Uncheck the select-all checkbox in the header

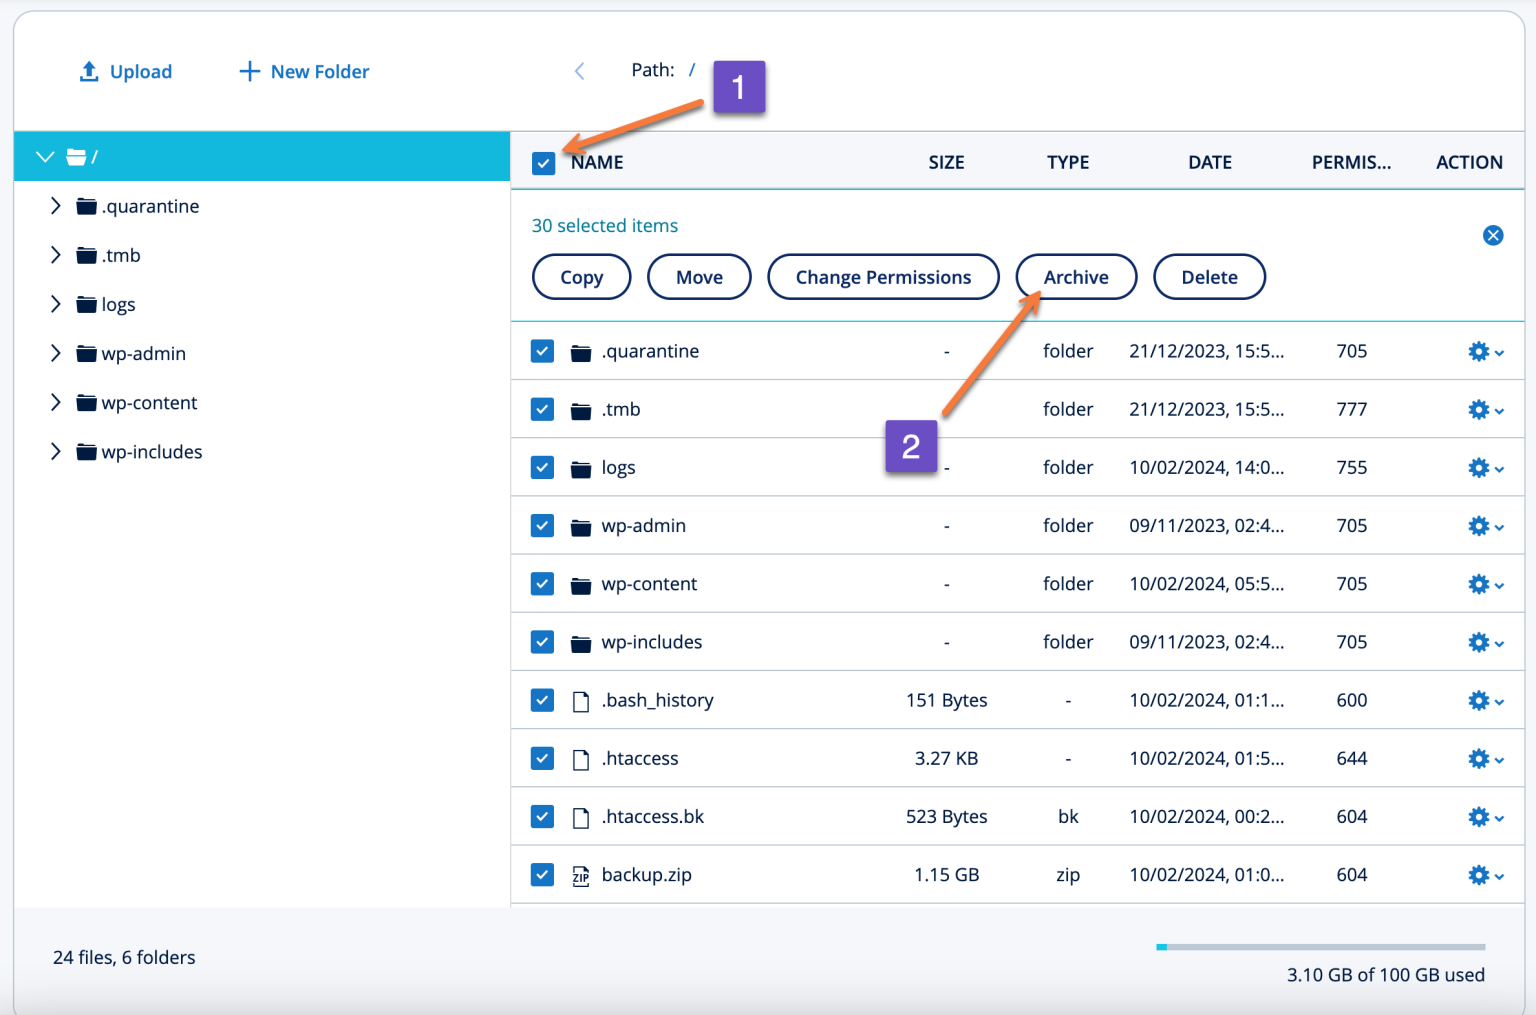coord(543,161)
